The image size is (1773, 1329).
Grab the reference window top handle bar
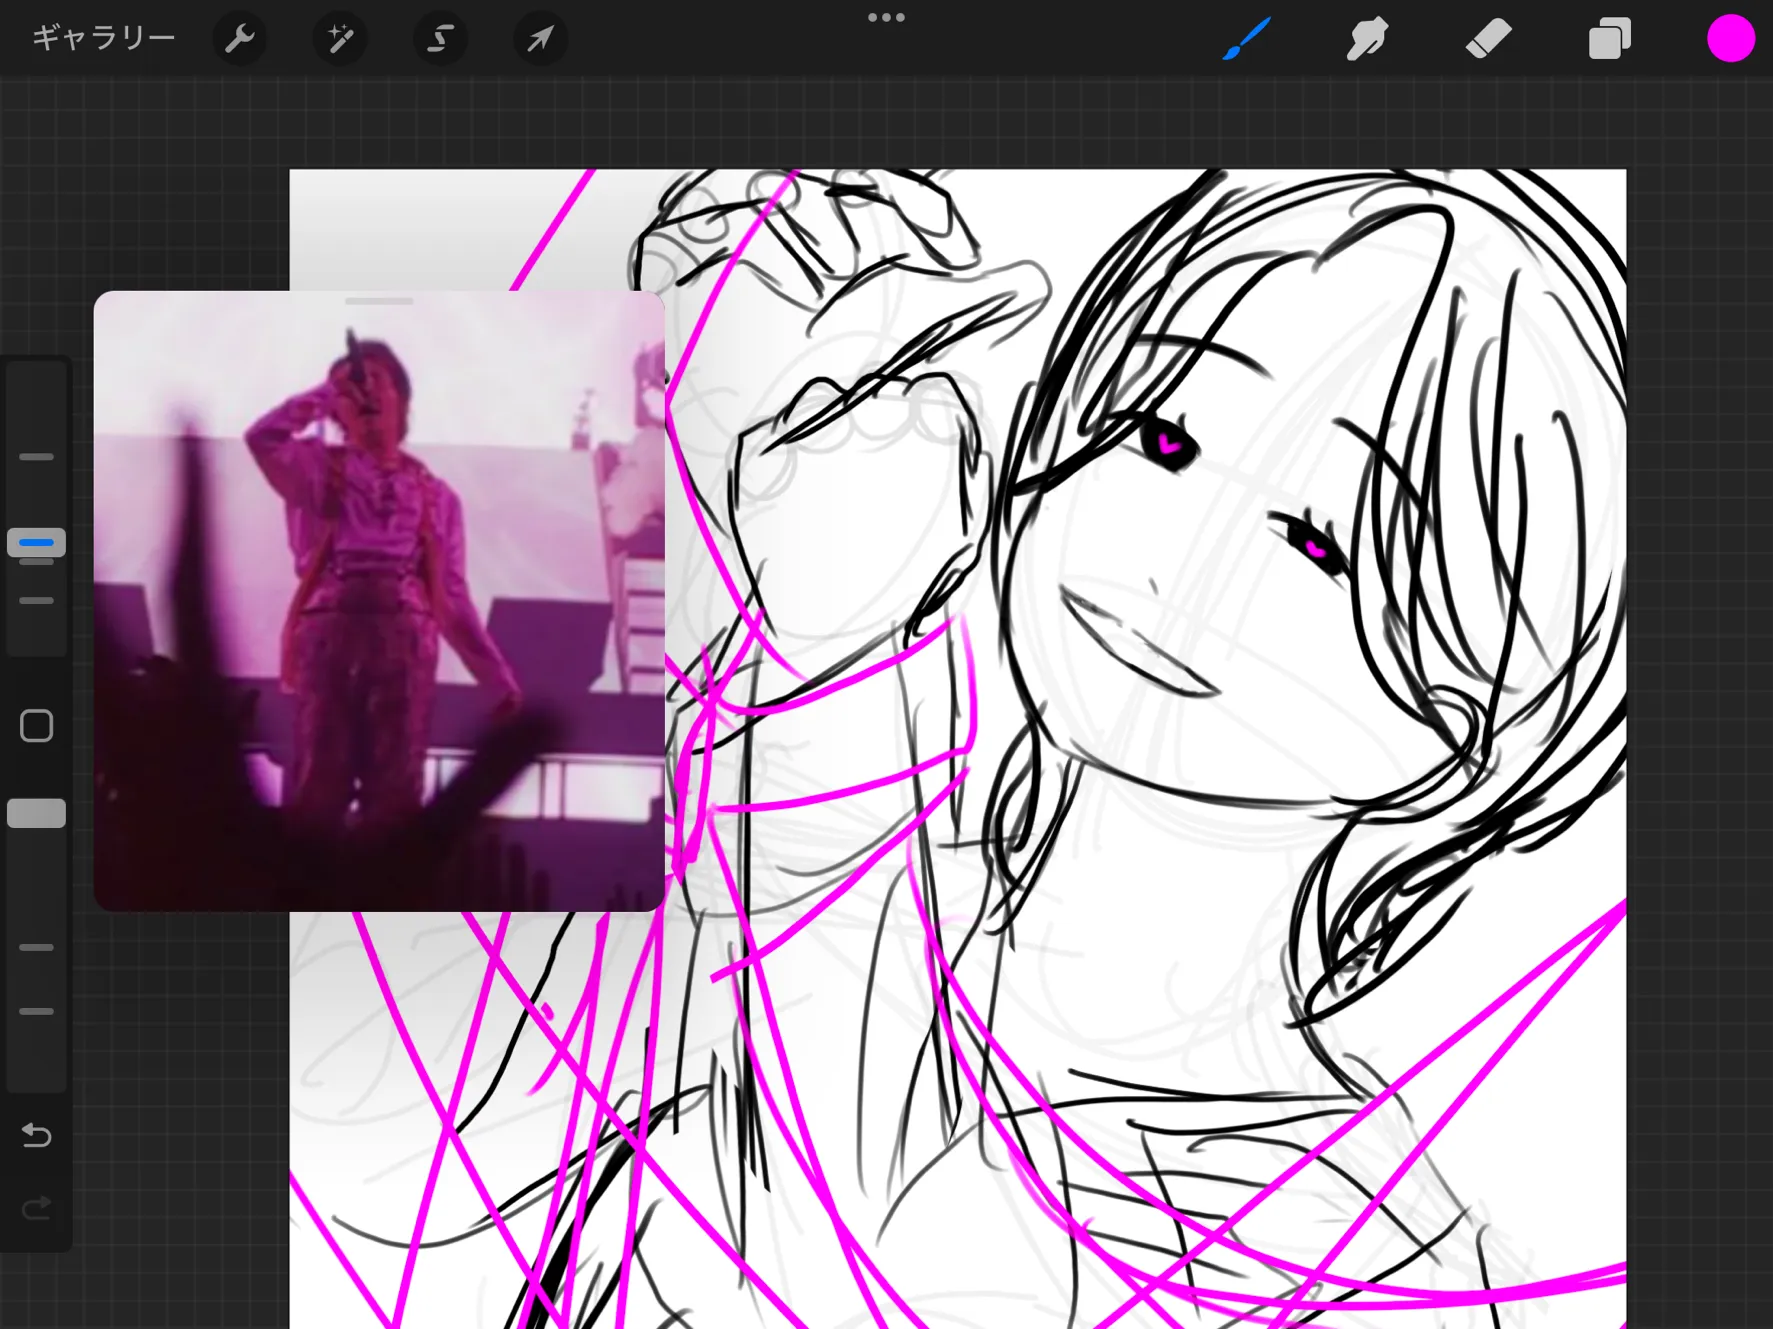[379, 300]
